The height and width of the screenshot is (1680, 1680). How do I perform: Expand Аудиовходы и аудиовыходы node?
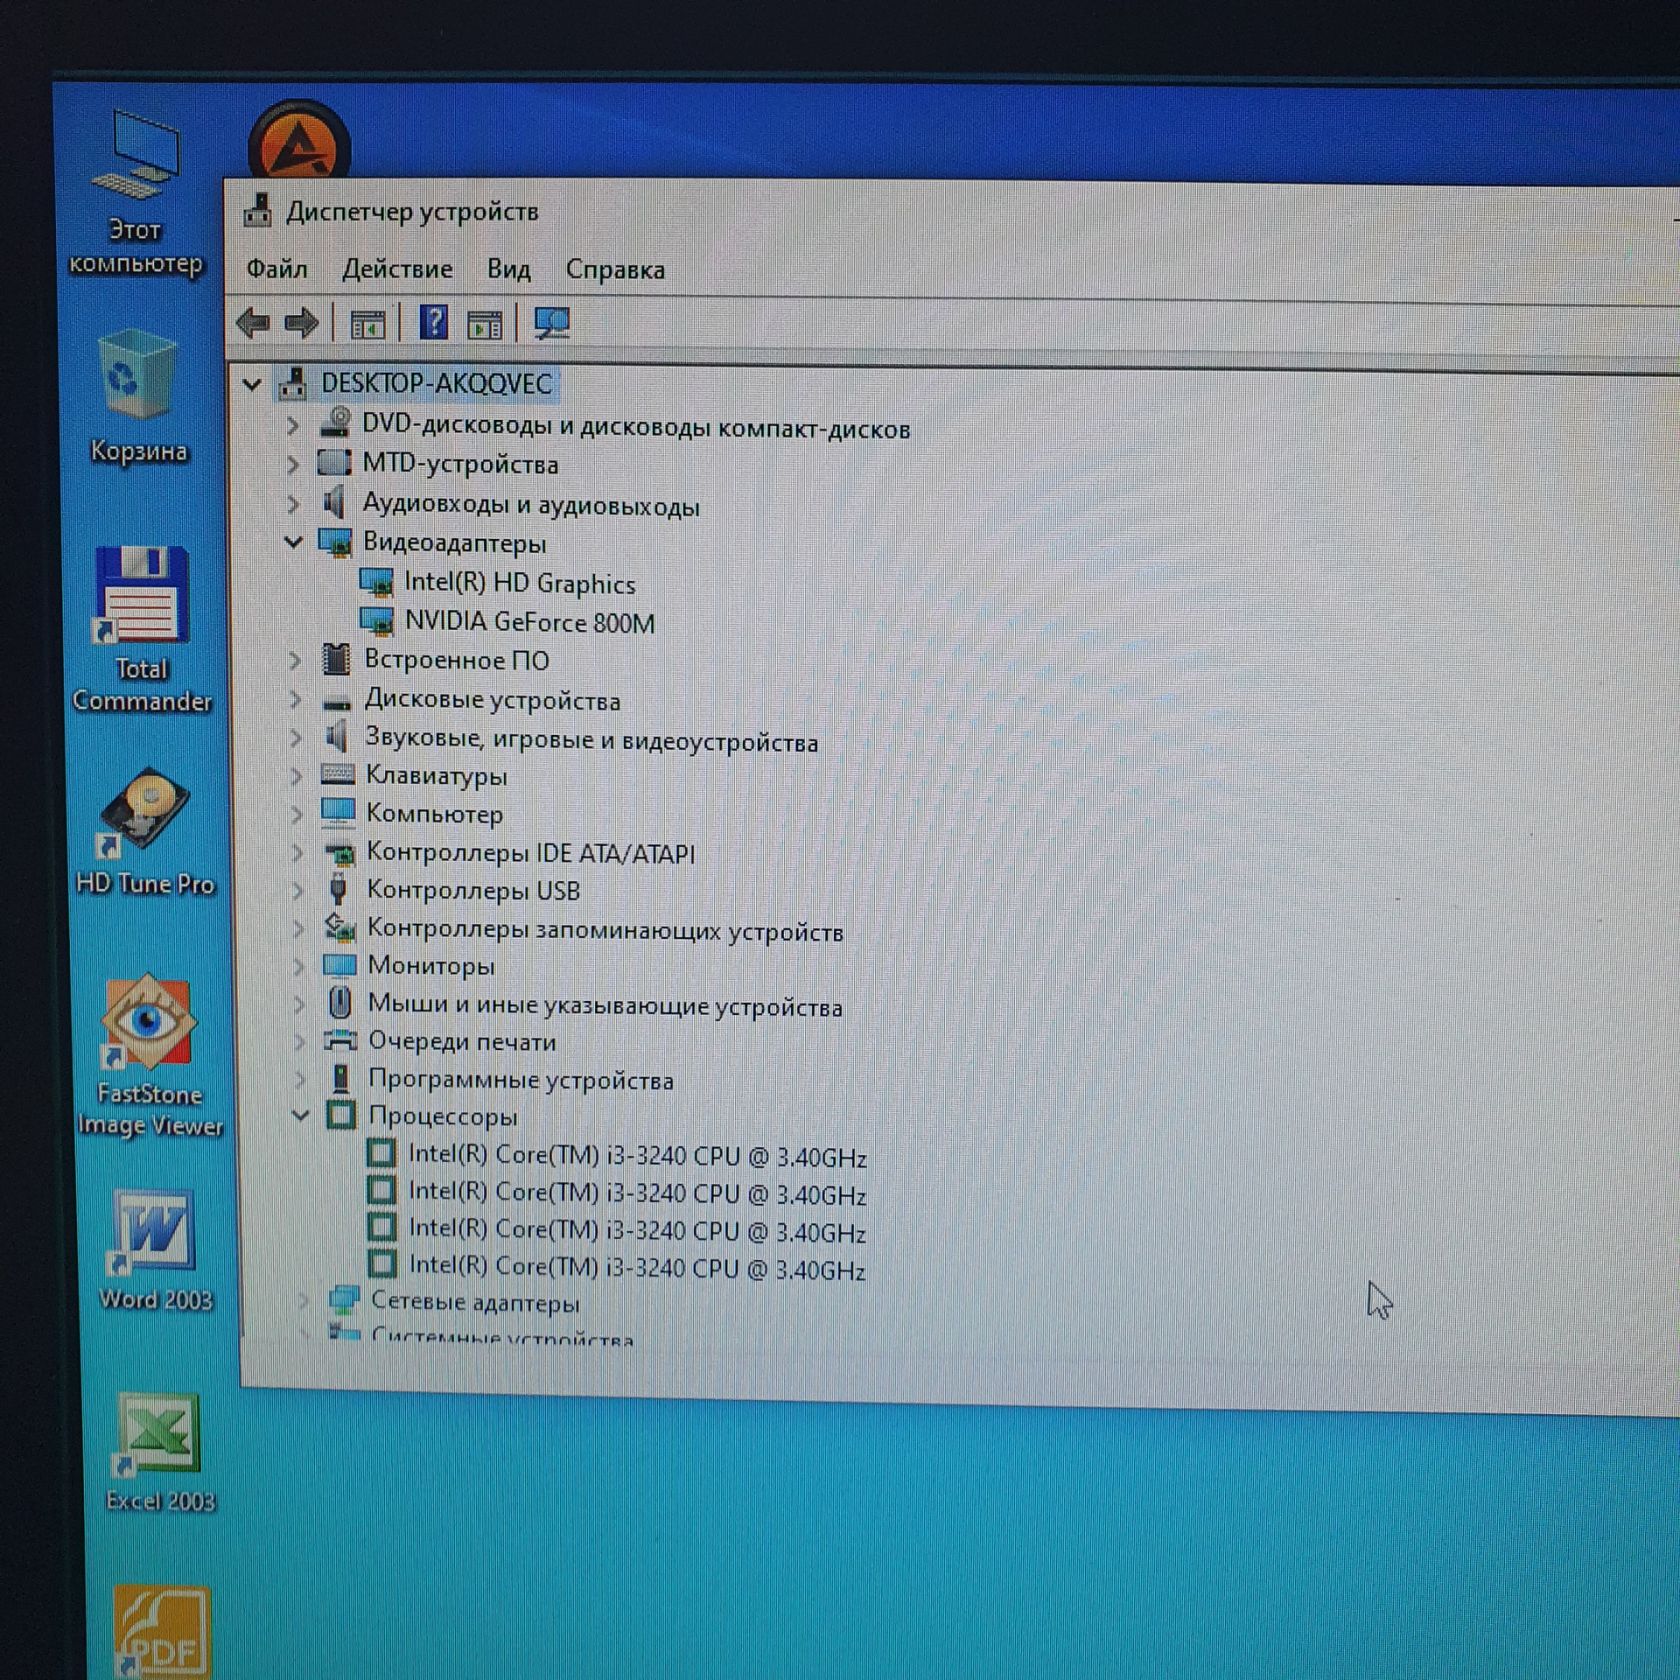[x=293, y=504]
